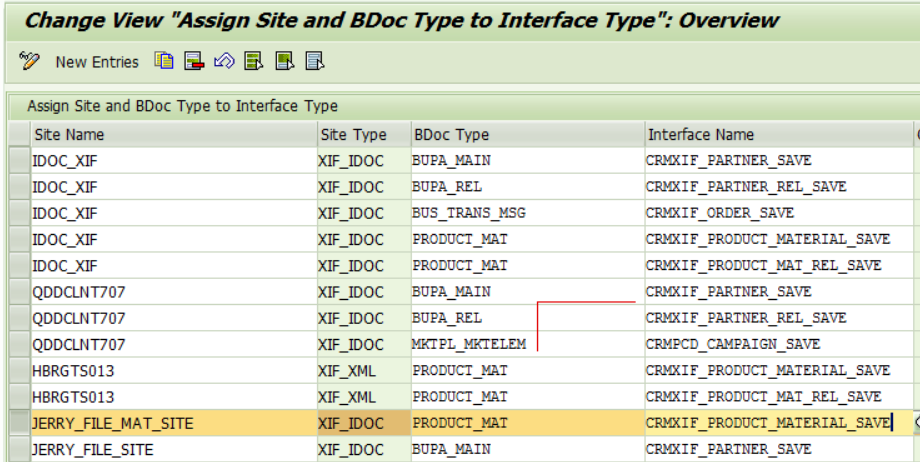This screenshot has width=920, height=462.
Task: Select row marker for JERRY_FILE_MAT_SITE row
Action: pyautogui.click(x=19, y=423)
